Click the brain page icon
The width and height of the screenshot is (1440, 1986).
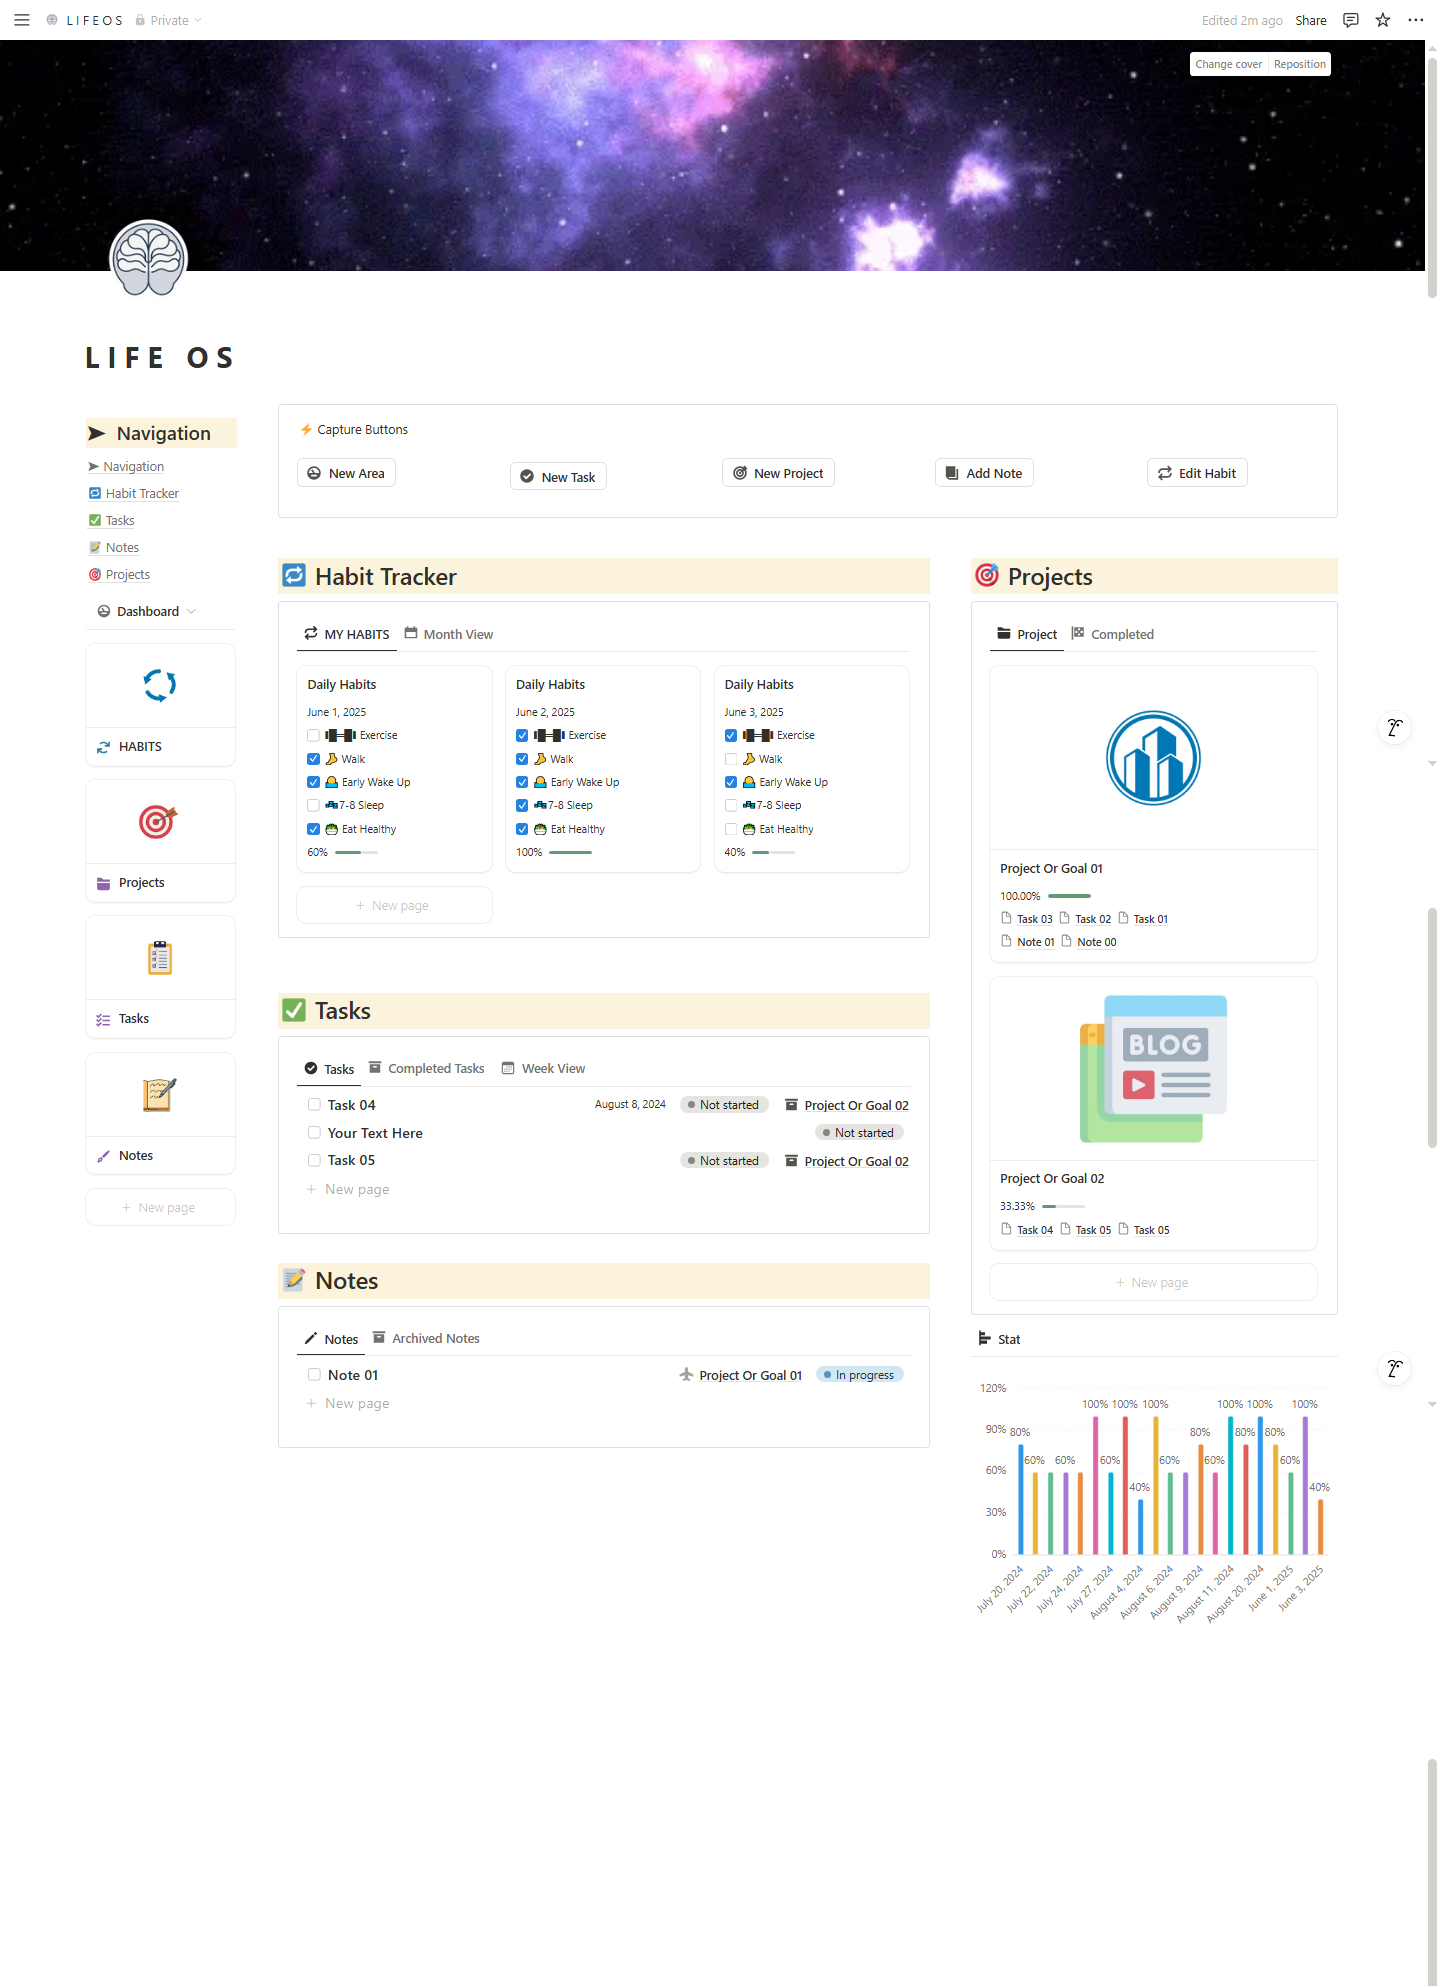(148, 259)
